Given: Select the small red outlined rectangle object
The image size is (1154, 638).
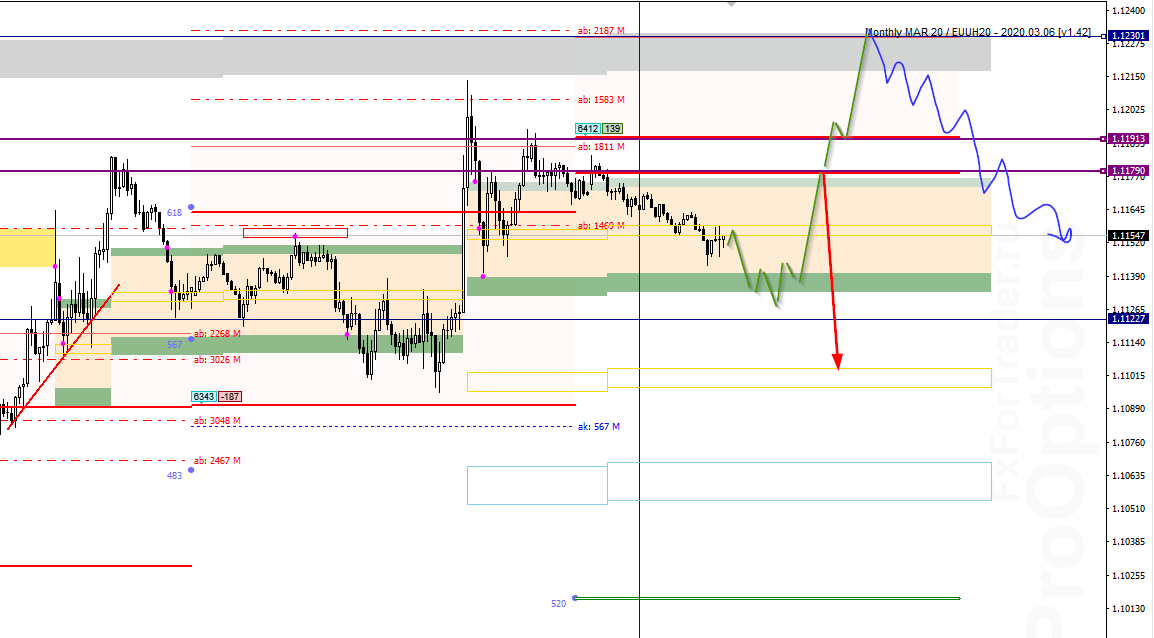Looking at the screenshot, I should pyautogui.click(x=295, y=233).
